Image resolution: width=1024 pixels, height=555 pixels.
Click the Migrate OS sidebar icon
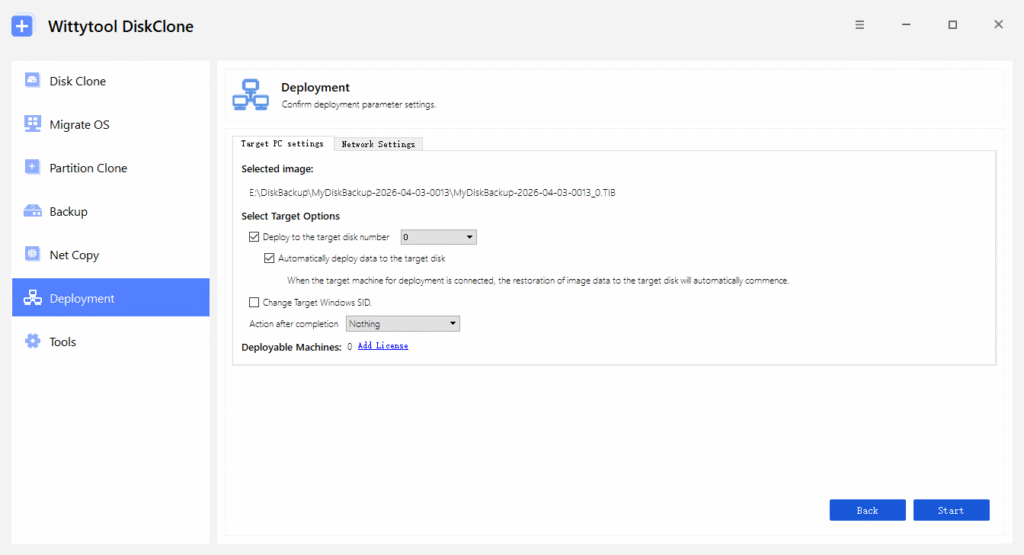coord(32,123)
